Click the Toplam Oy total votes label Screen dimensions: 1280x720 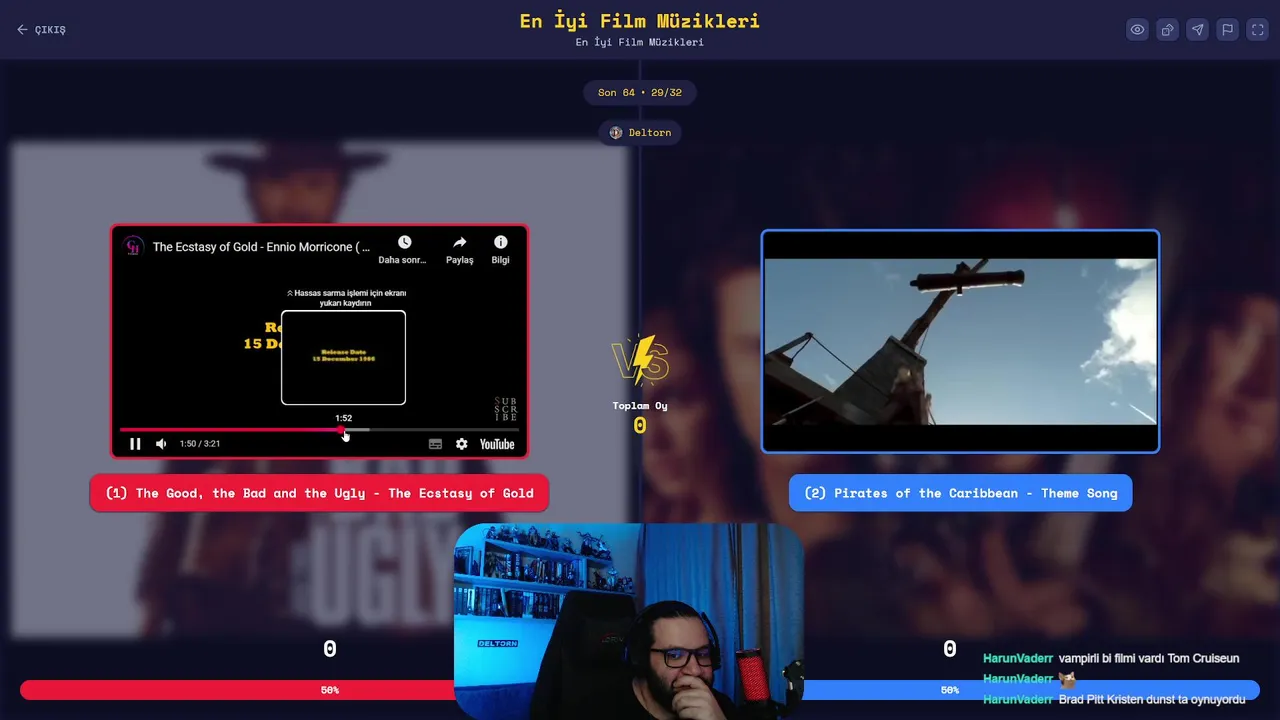(x=640, y=406)
